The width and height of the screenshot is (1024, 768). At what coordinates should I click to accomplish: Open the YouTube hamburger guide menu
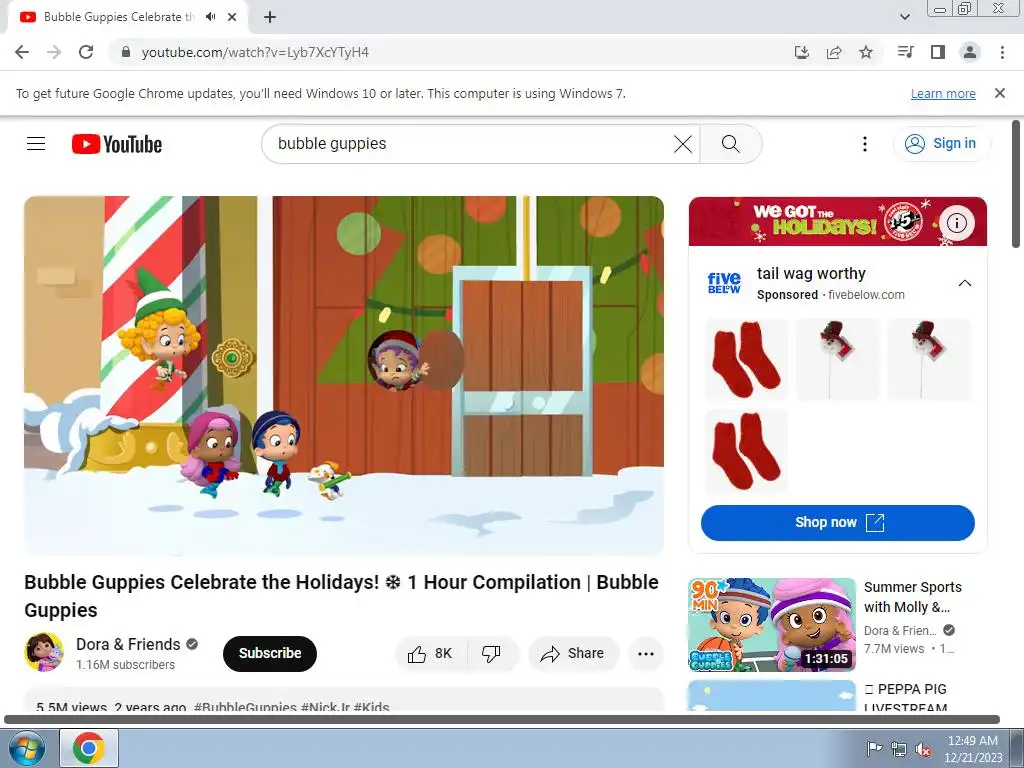tap(36, 144)
